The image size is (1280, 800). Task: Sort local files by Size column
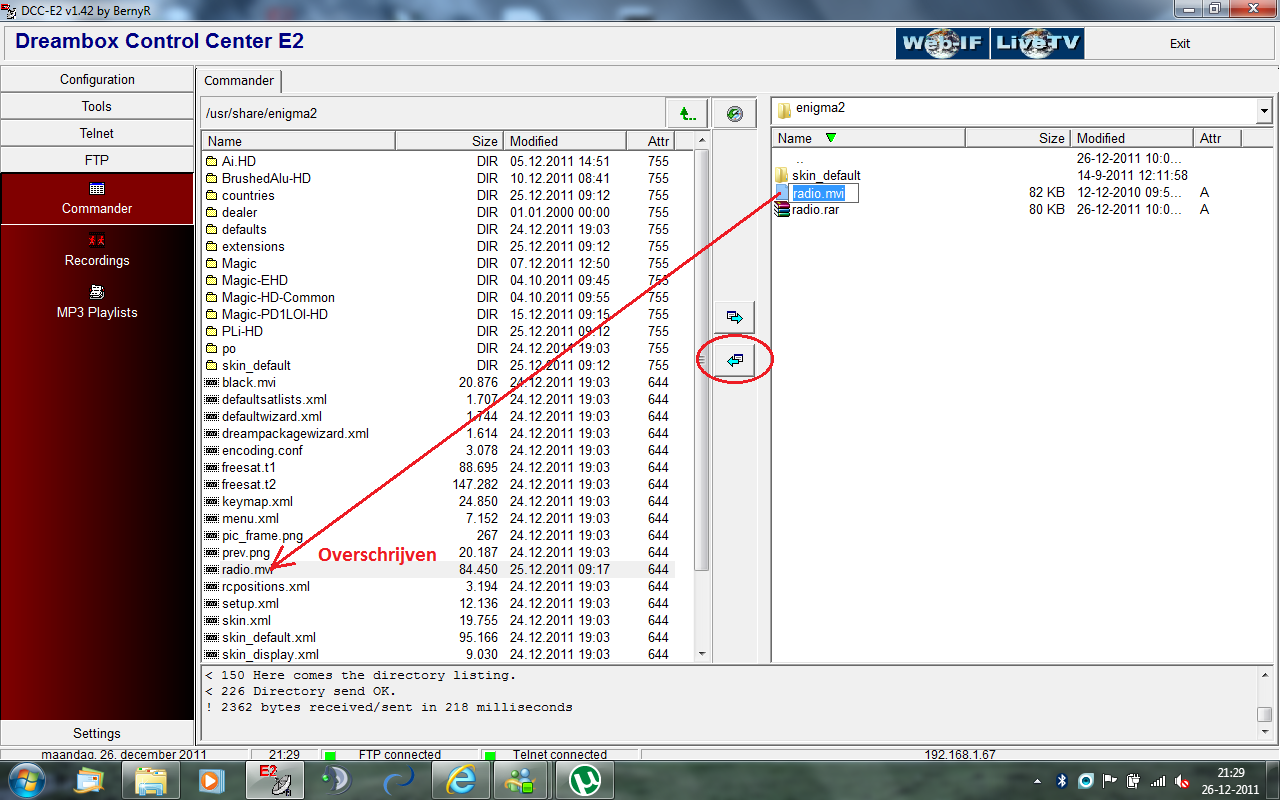1018,138
